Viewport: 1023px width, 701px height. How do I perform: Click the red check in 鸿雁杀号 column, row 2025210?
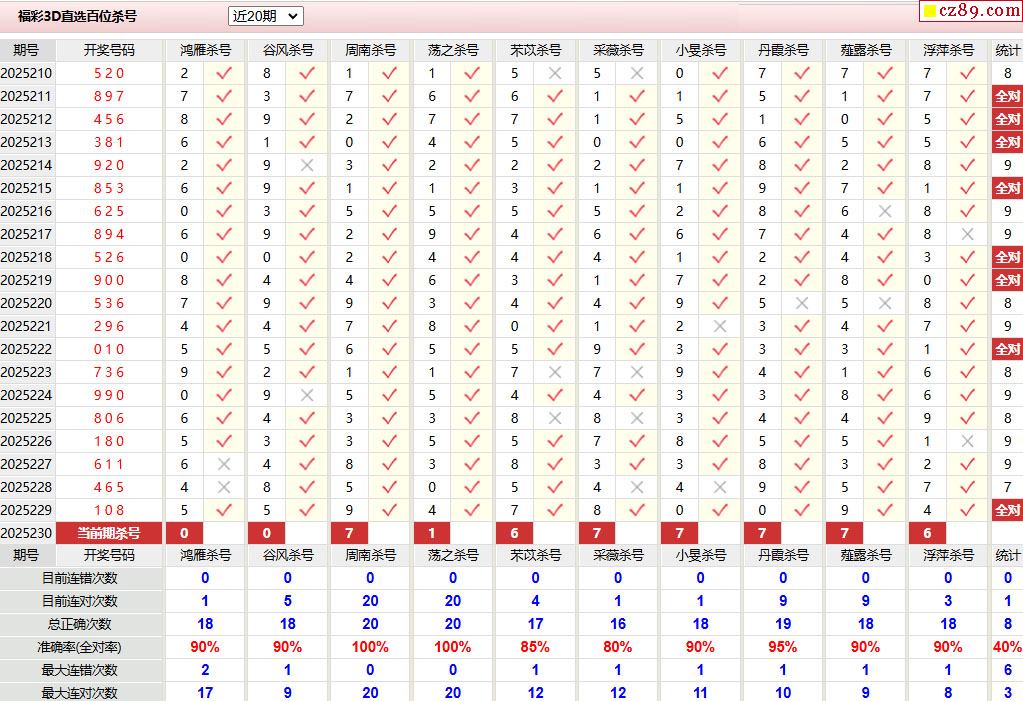click(x=224, y=73)
